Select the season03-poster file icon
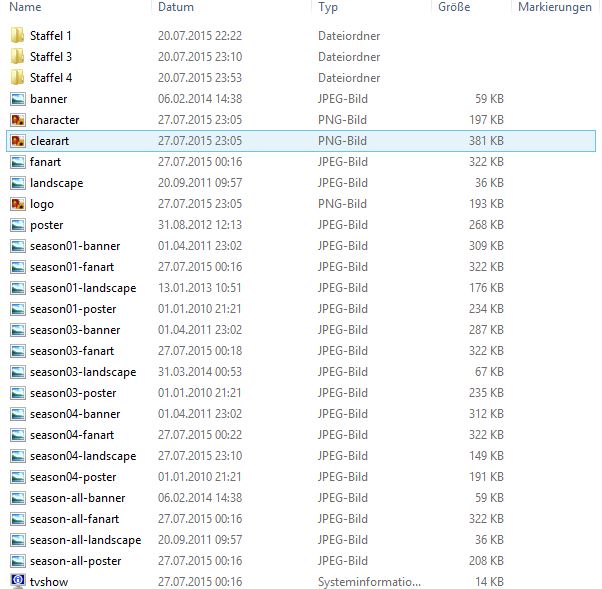Viewport: 602px width, 589px height. coord(18,393)
